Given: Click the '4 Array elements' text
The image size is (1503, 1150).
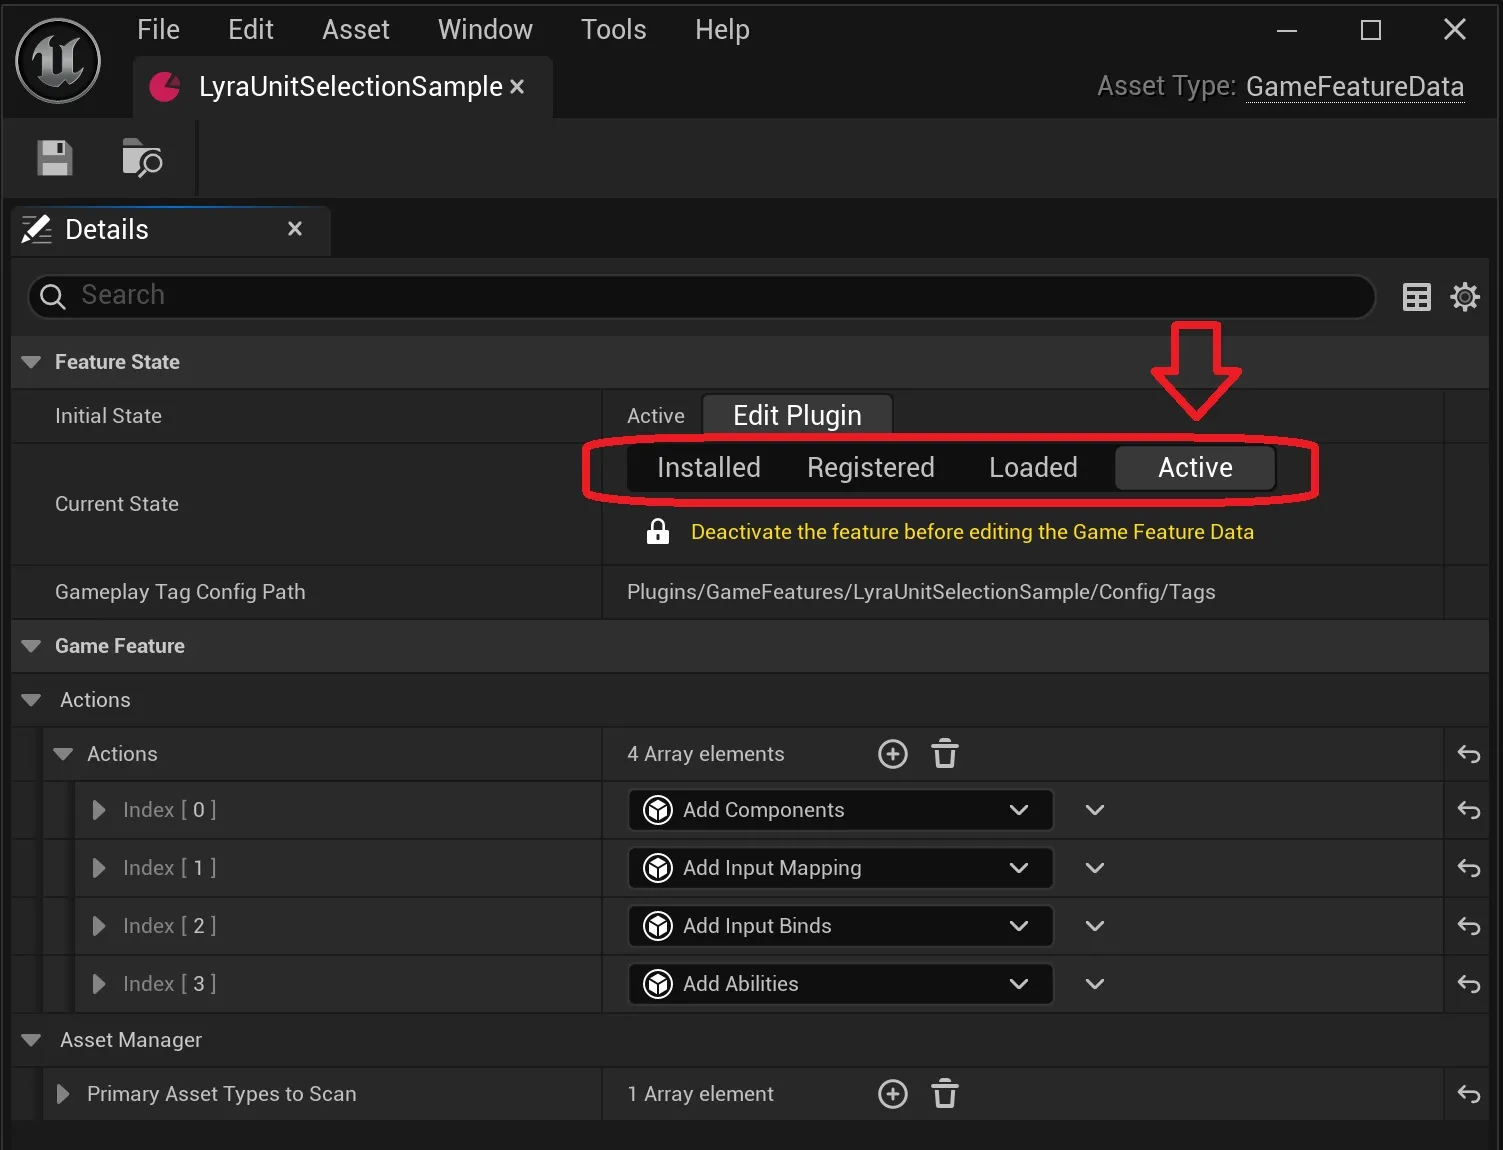Looking at the screenshot, I should (x=705, y=754).
